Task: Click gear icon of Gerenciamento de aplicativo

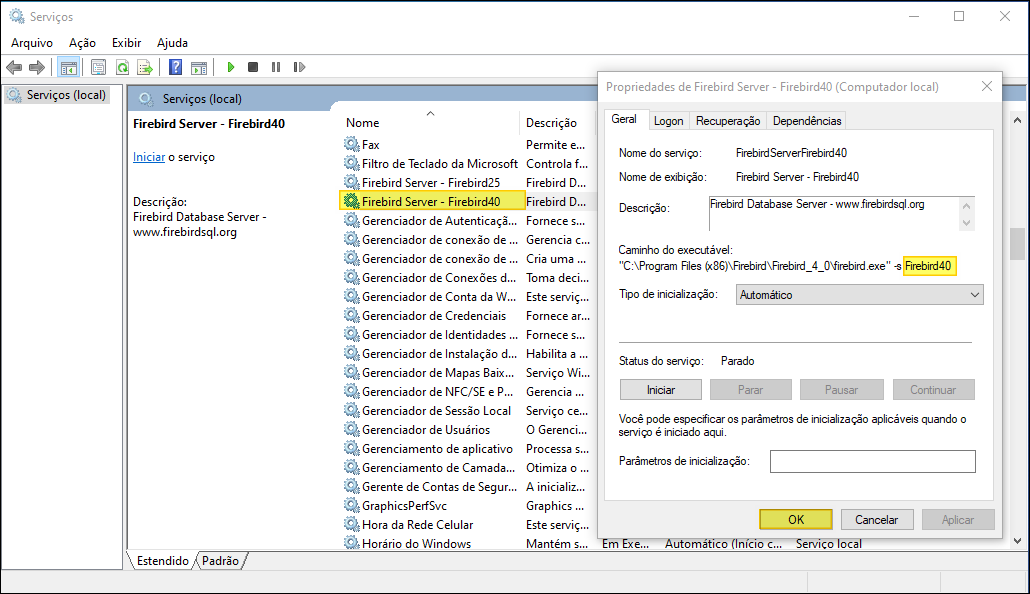Action: (x=352, y=448)
